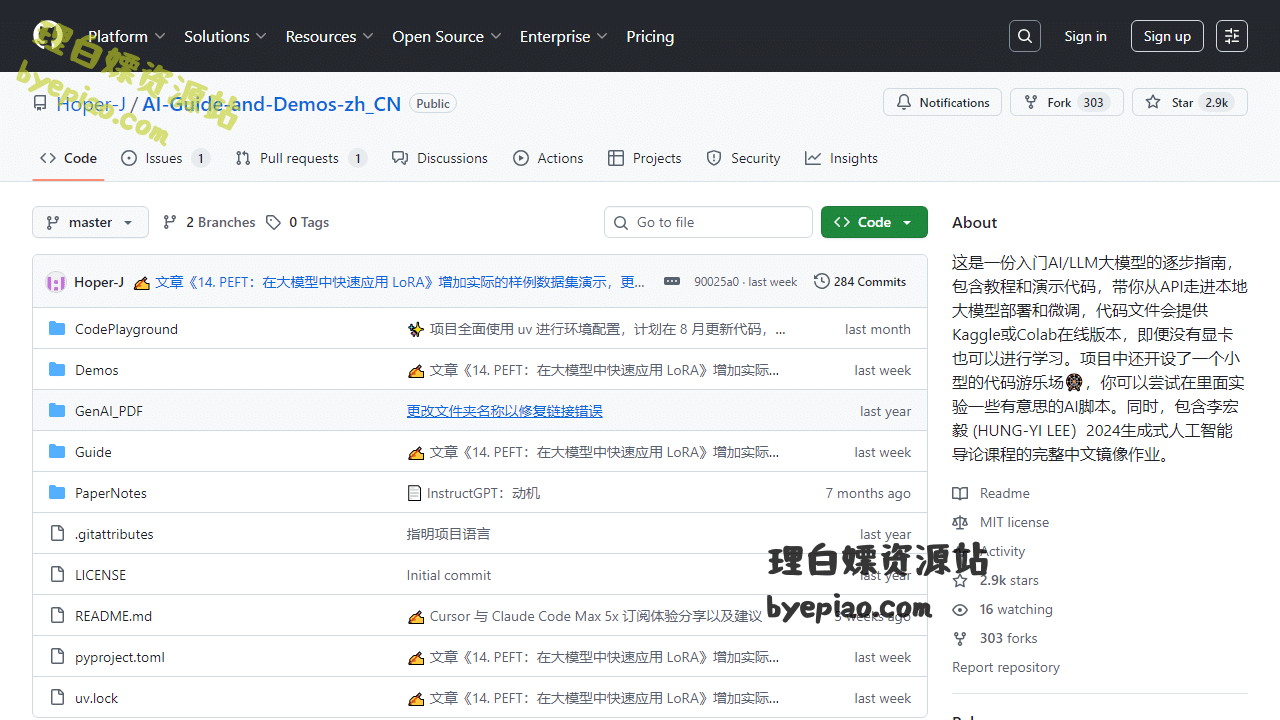Switch to the Pull requests tab
1280x720 pixels.
tap(301, 158)
